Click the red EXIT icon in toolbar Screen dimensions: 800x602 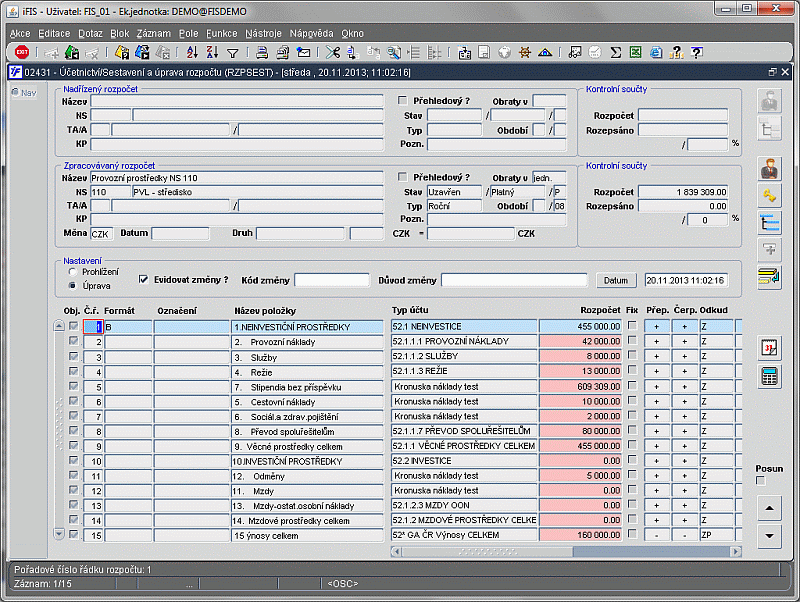coord(21,52)
